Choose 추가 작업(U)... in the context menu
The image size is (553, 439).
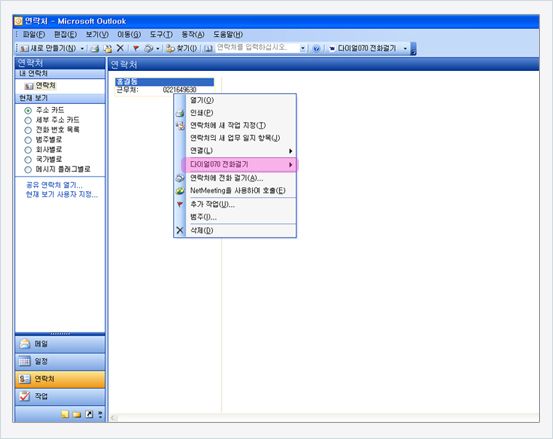235,204
